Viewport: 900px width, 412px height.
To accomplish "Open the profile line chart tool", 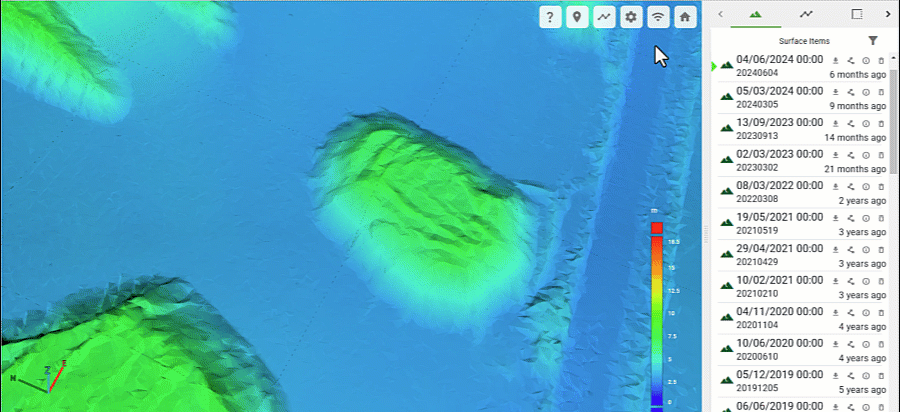I will [x=604, y=17].
